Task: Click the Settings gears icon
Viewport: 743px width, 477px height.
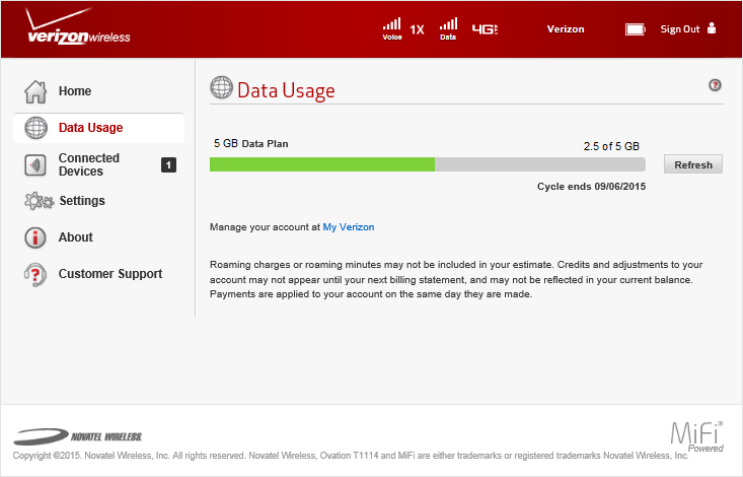Action: pos(39,201)
